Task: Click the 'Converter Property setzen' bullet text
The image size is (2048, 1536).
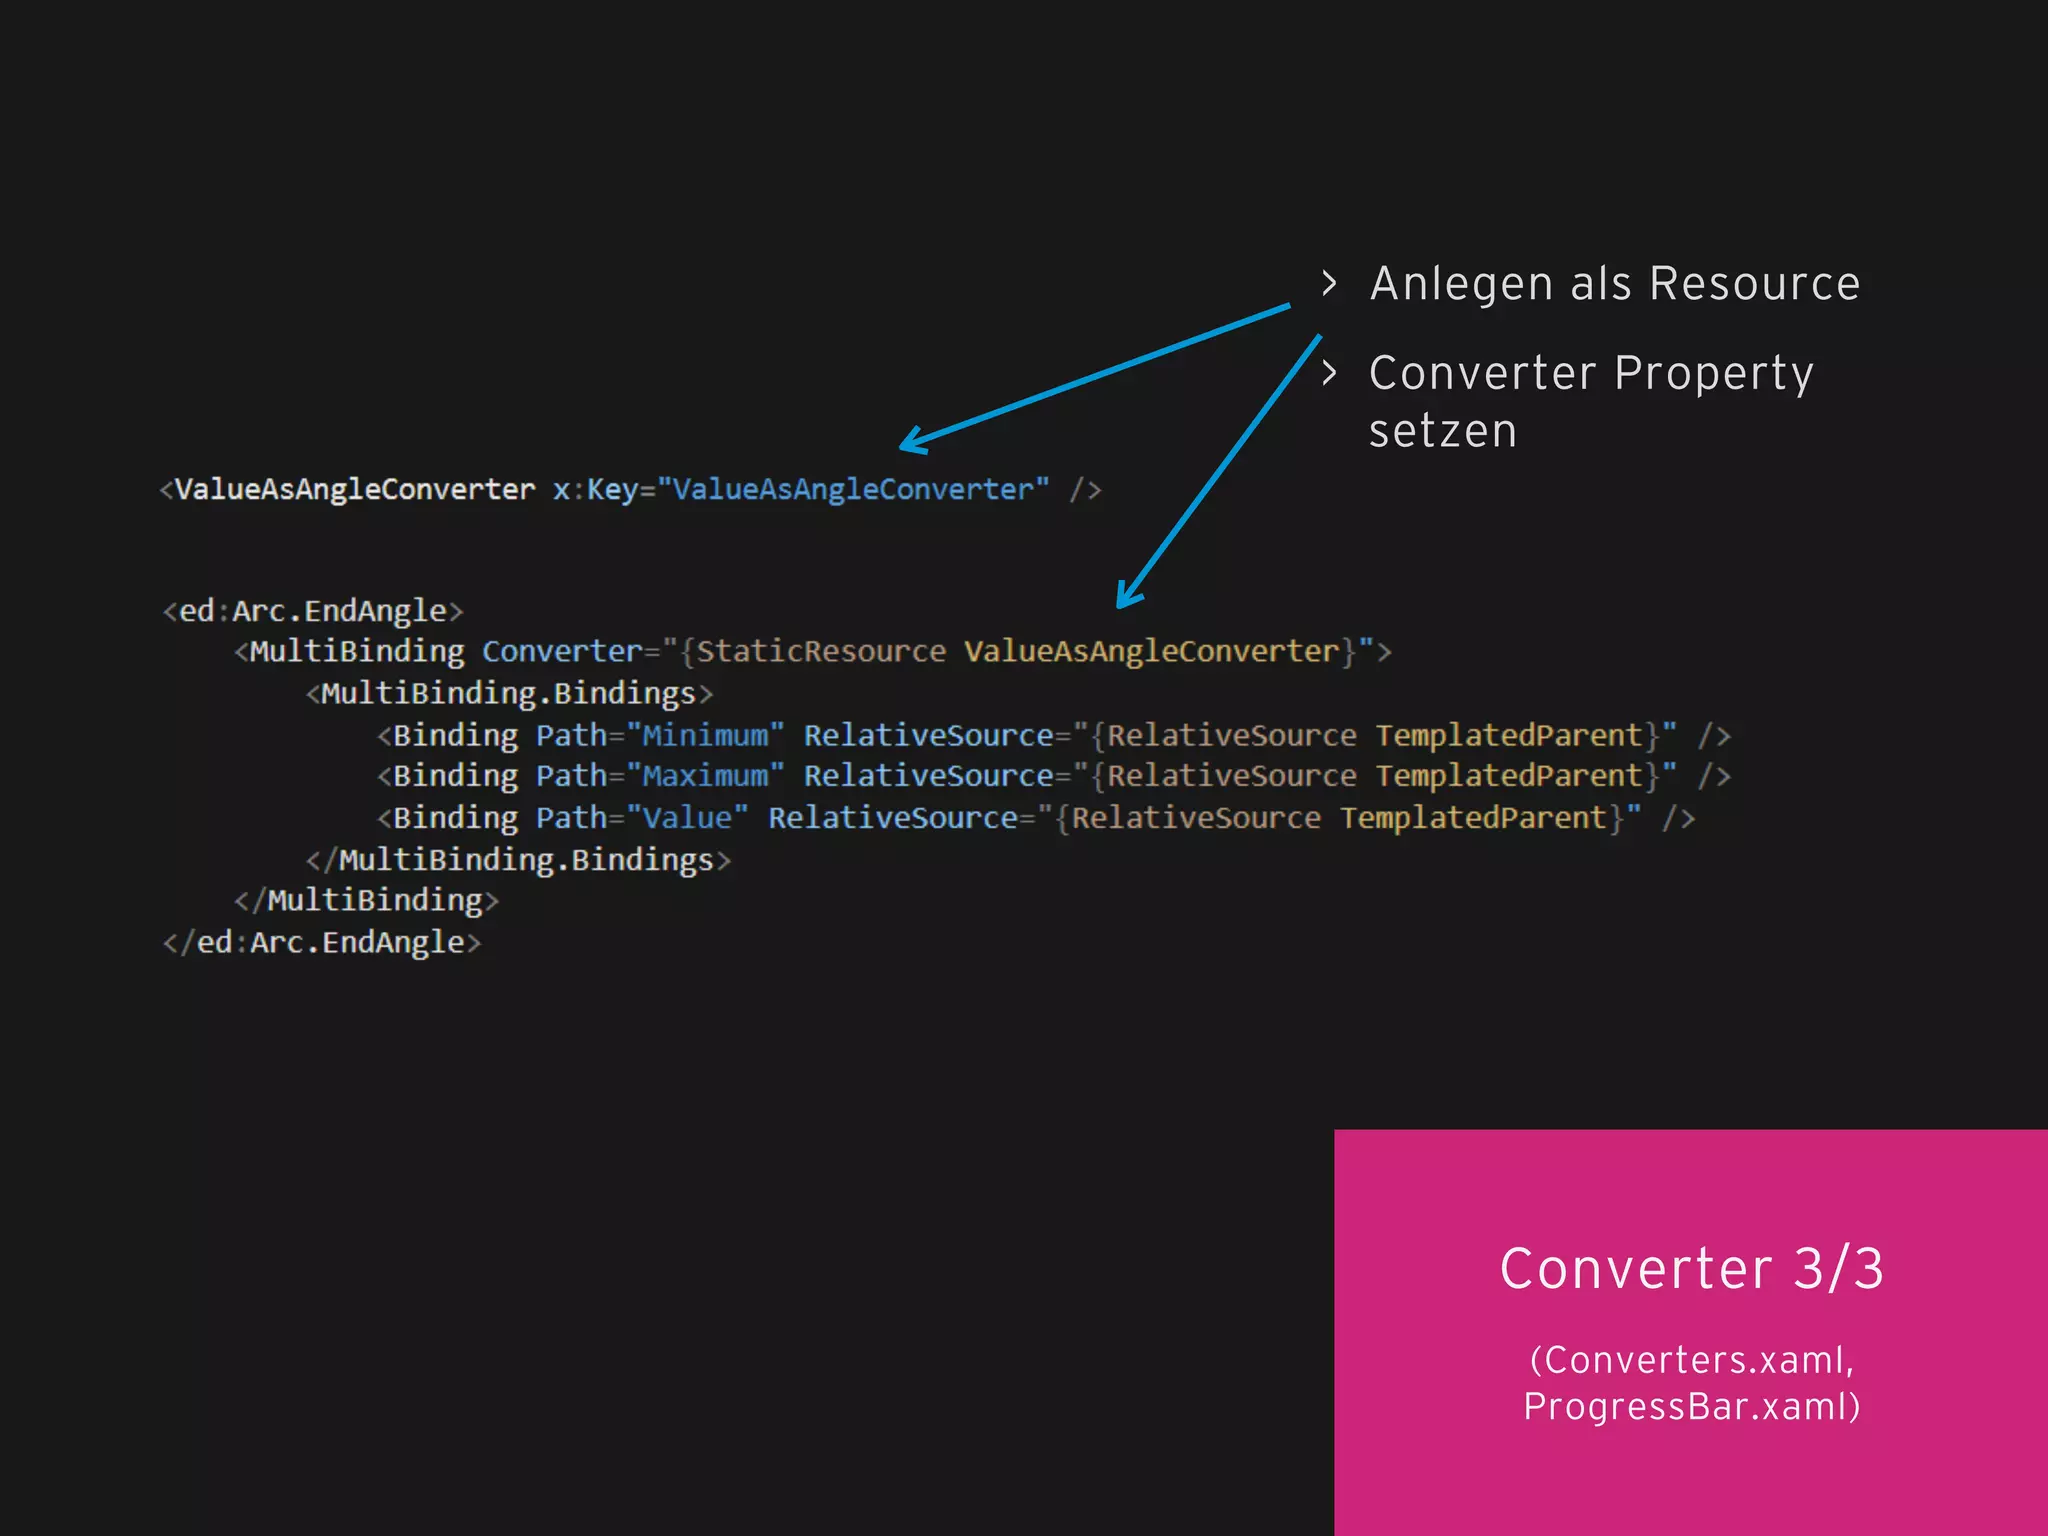Action: click(x=1591, y=402)
